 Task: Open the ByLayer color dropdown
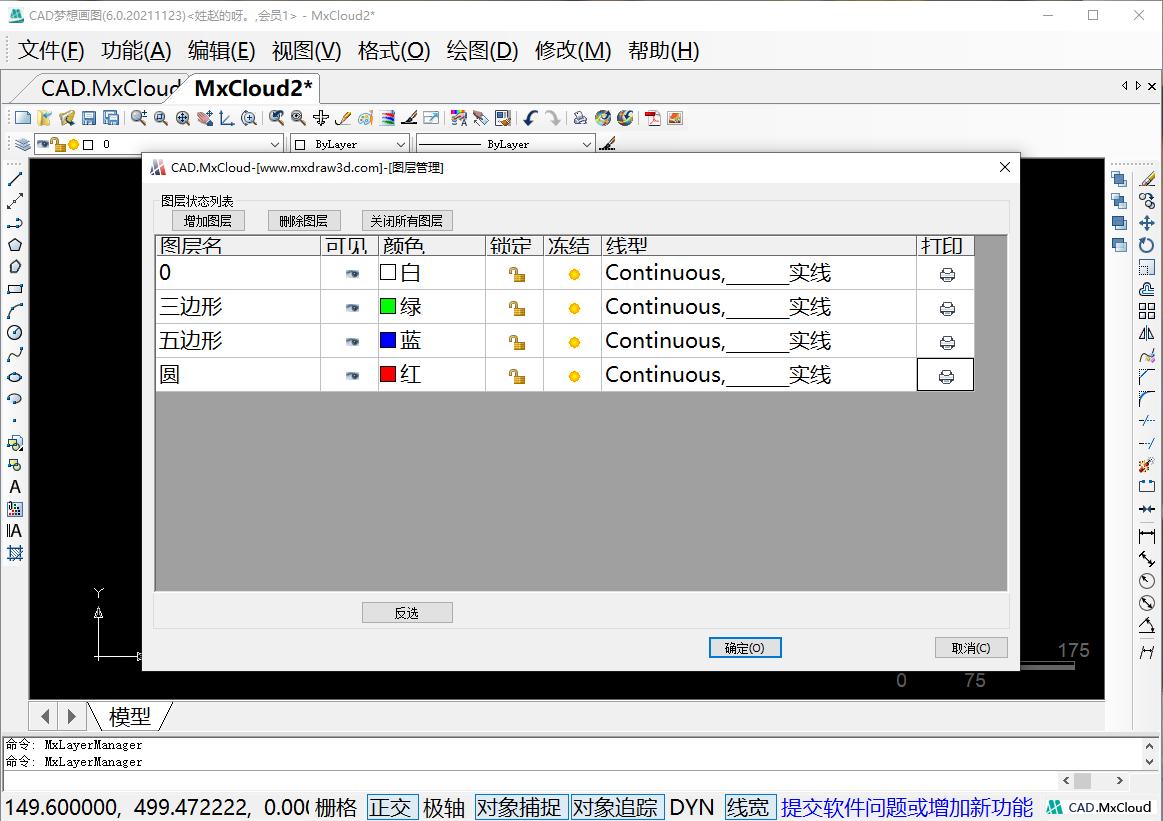tap(399, 144)
